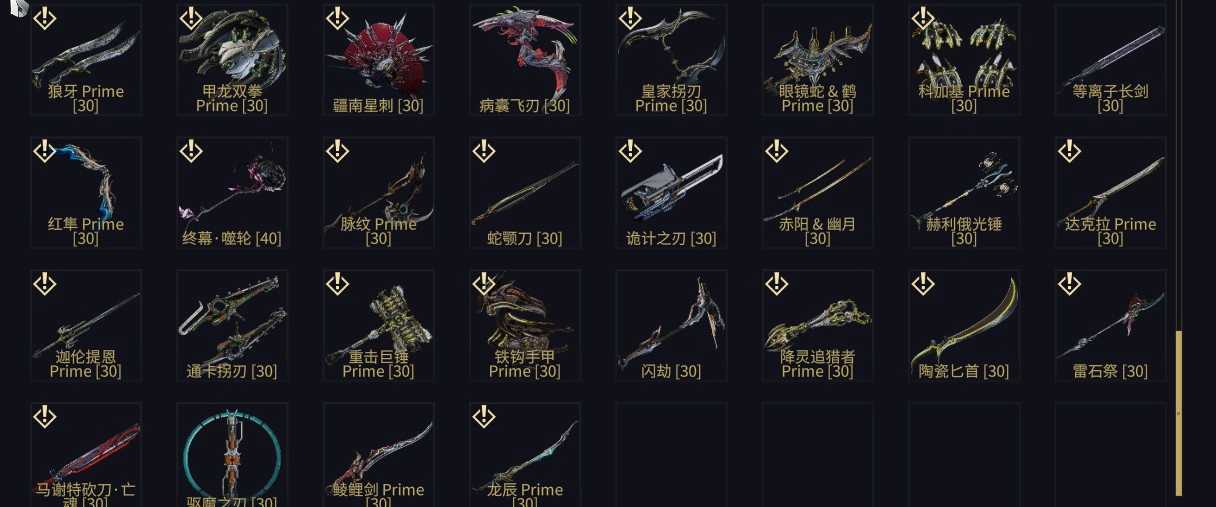Image resolution: width=1216 pixels, height=507 pixels.
Task: Choose the 等离子长剑 weapon tile
Action: pos(1110,59)
